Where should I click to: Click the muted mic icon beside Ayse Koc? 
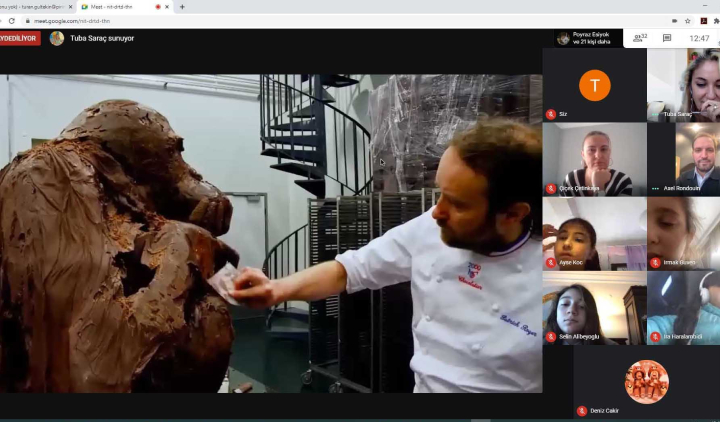551,263
